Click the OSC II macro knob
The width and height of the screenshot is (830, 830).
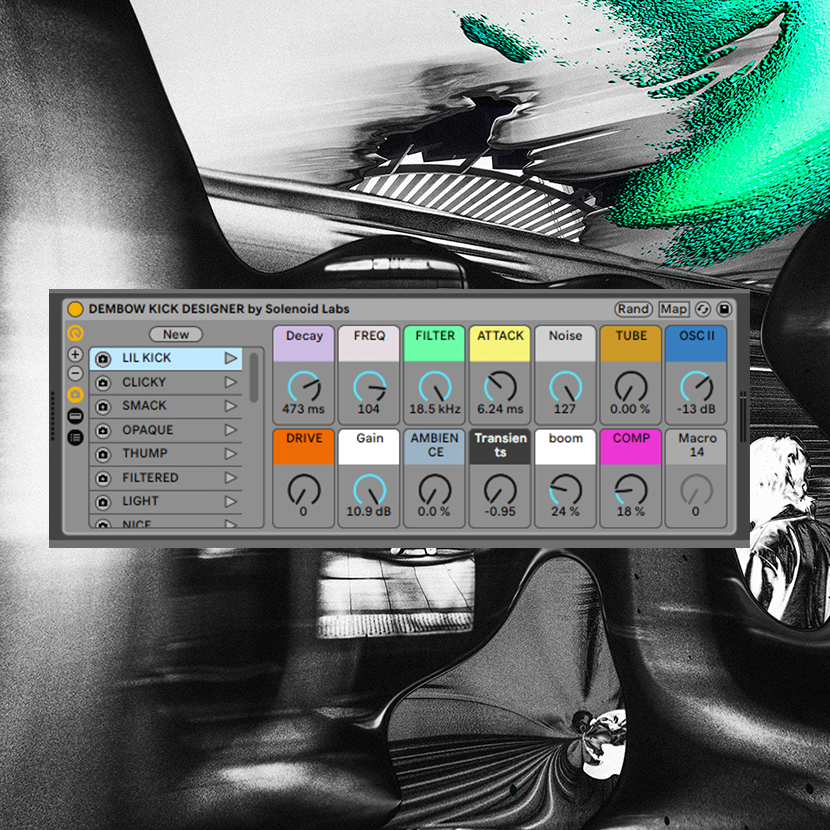point(697,386)
